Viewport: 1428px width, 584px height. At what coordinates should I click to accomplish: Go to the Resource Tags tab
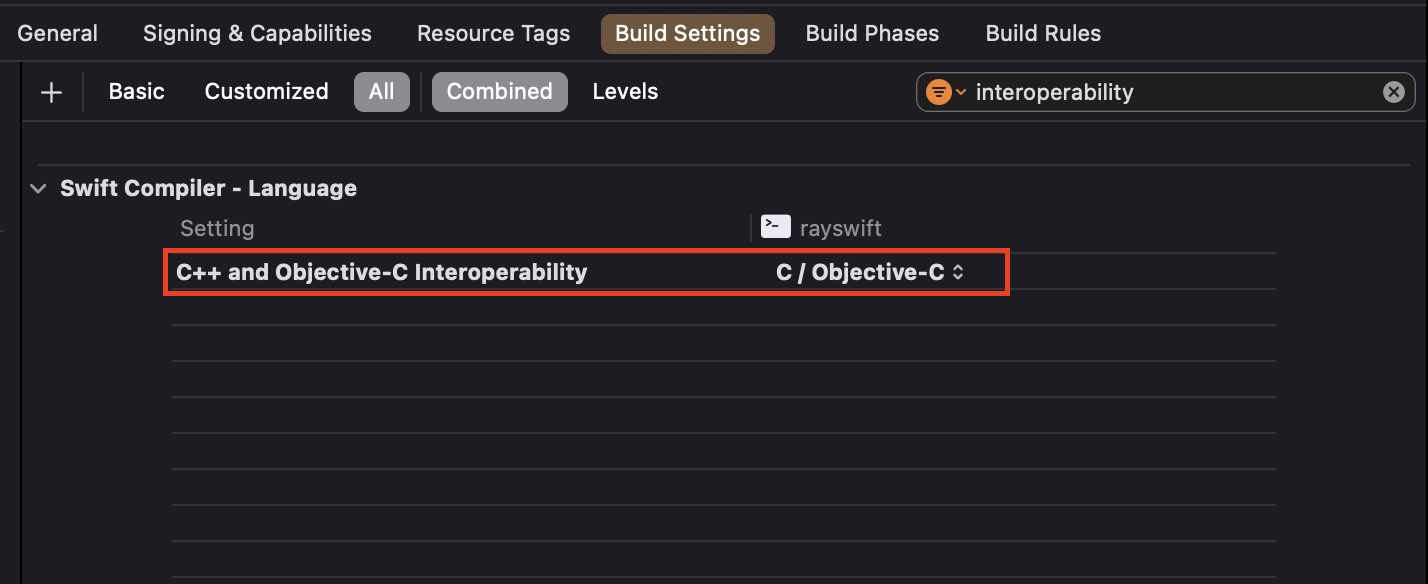493,33
